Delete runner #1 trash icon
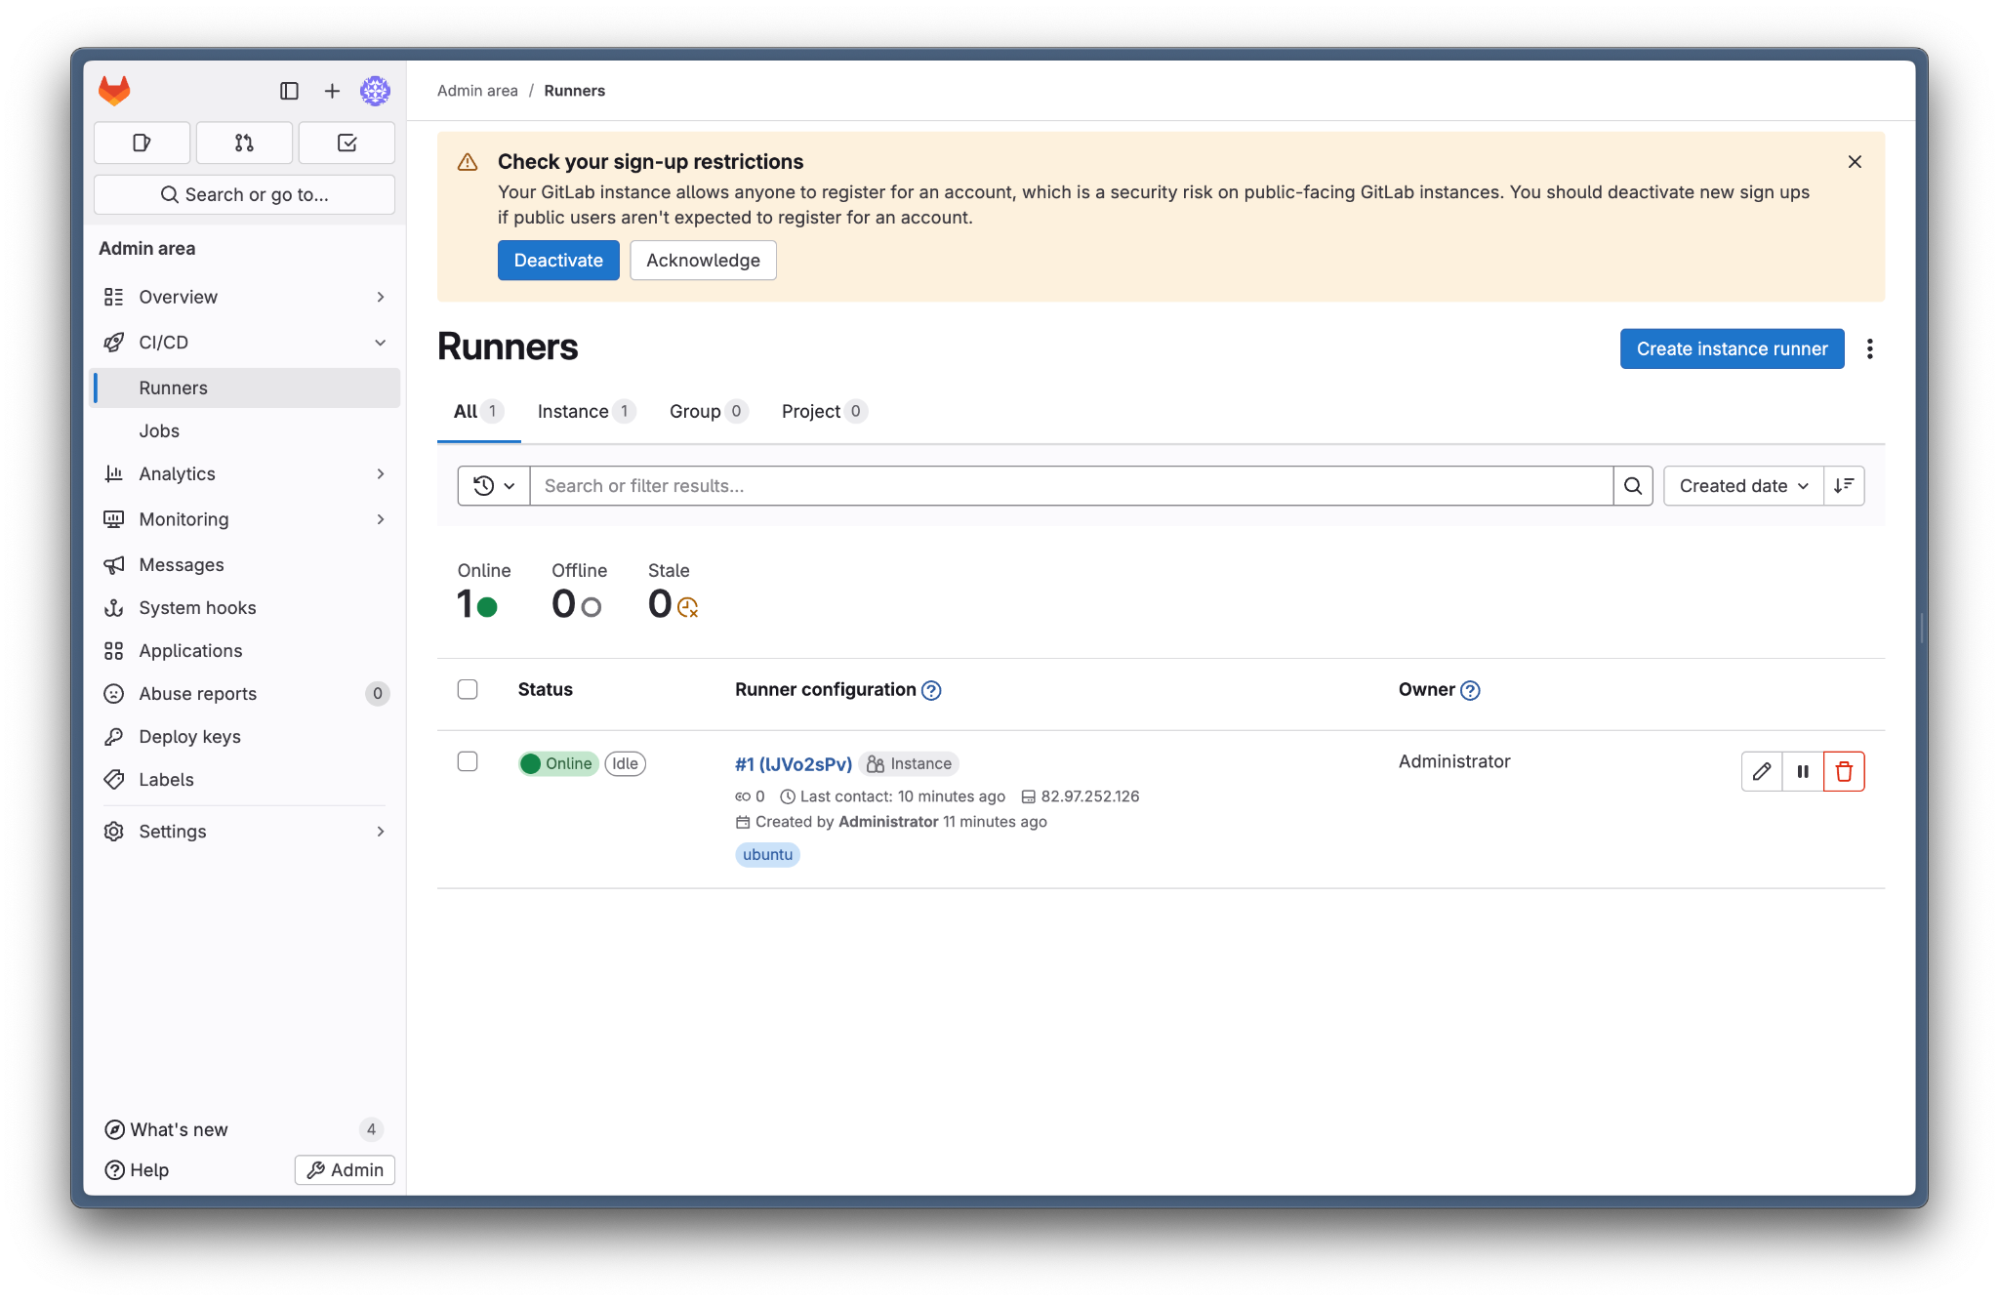The width and height of the screenshot is (1999, 1302). click(1844, 772)
